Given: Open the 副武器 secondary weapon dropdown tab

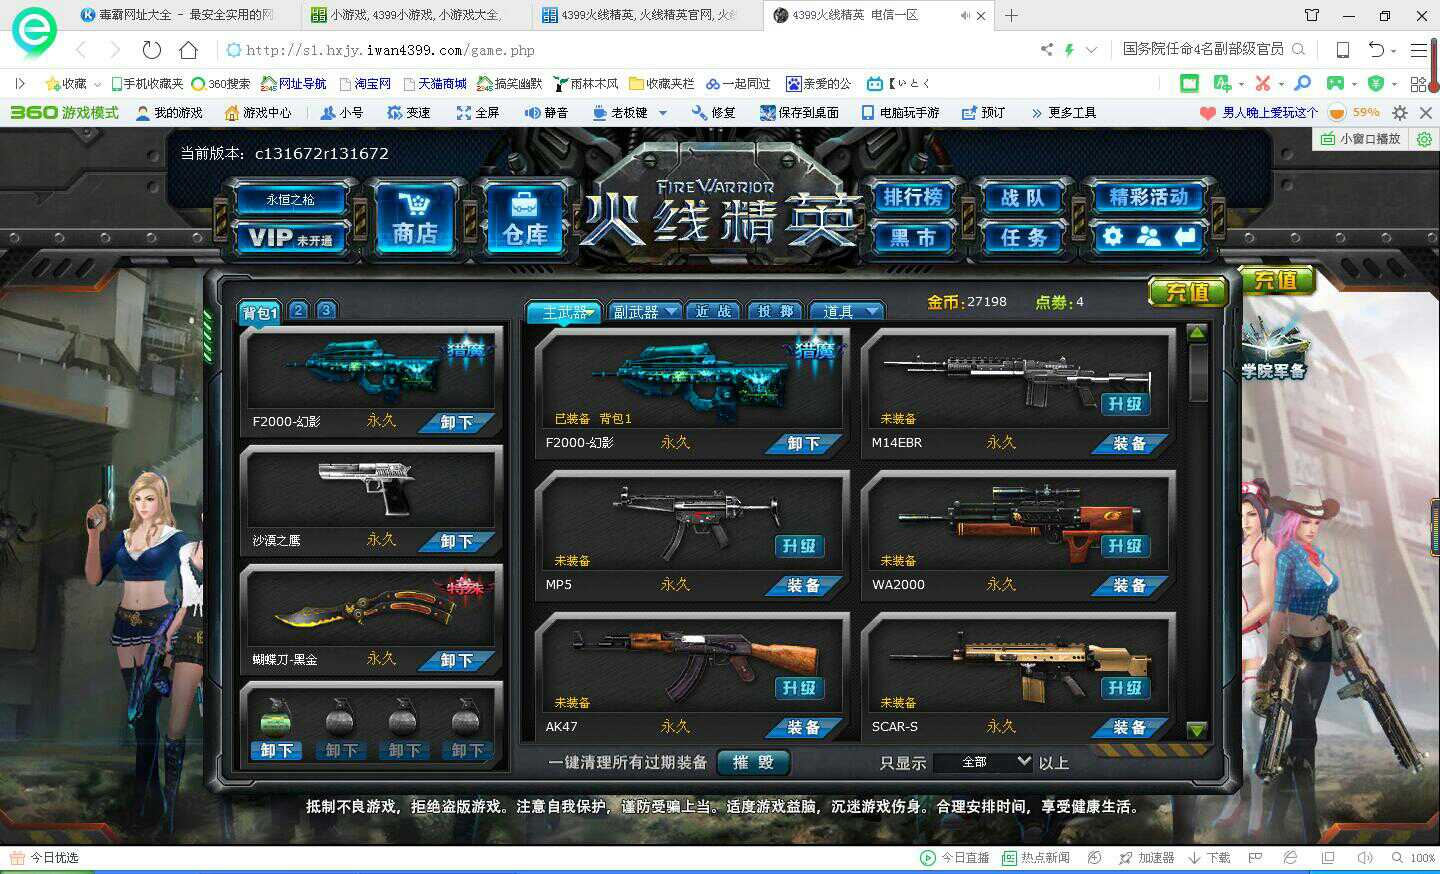Looking at the screenshot, I should click(645, 312).
